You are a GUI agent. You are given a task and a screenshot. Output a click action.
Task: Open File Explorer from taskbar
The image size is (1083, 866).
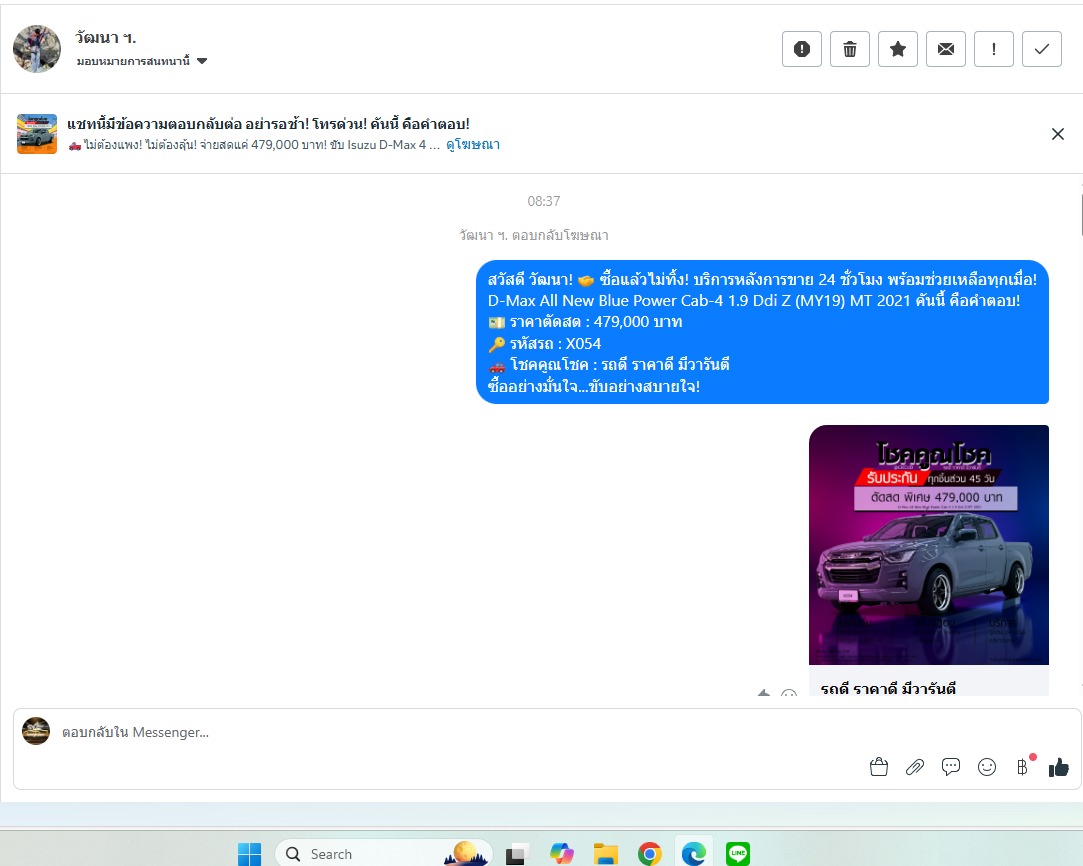(x=606, y=854)
